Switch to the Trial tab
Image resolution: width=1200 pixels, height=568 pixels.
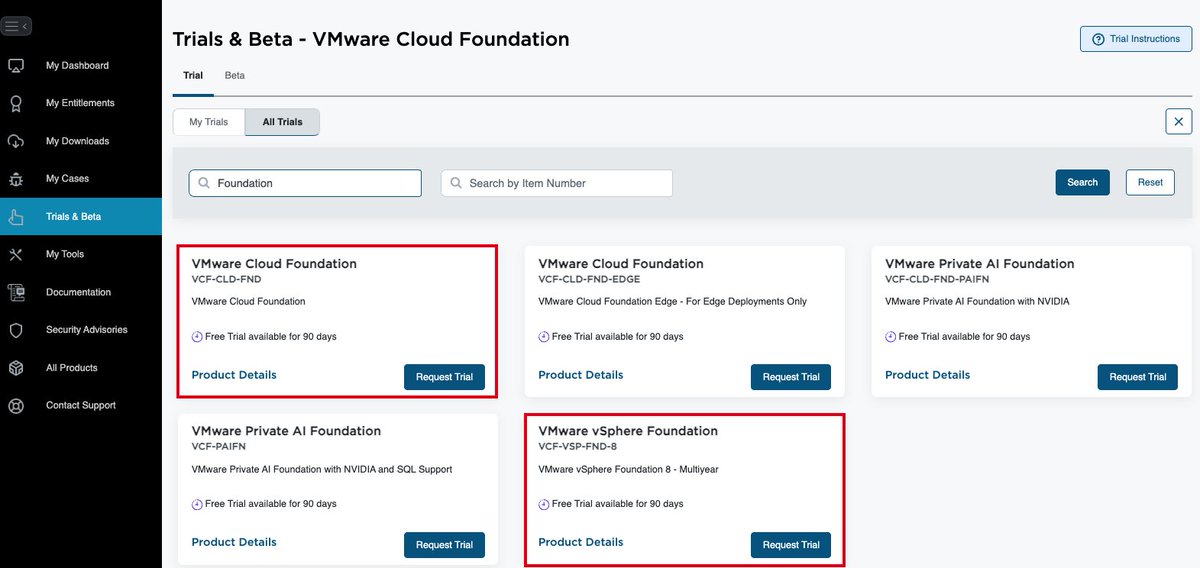pos(193,76)
